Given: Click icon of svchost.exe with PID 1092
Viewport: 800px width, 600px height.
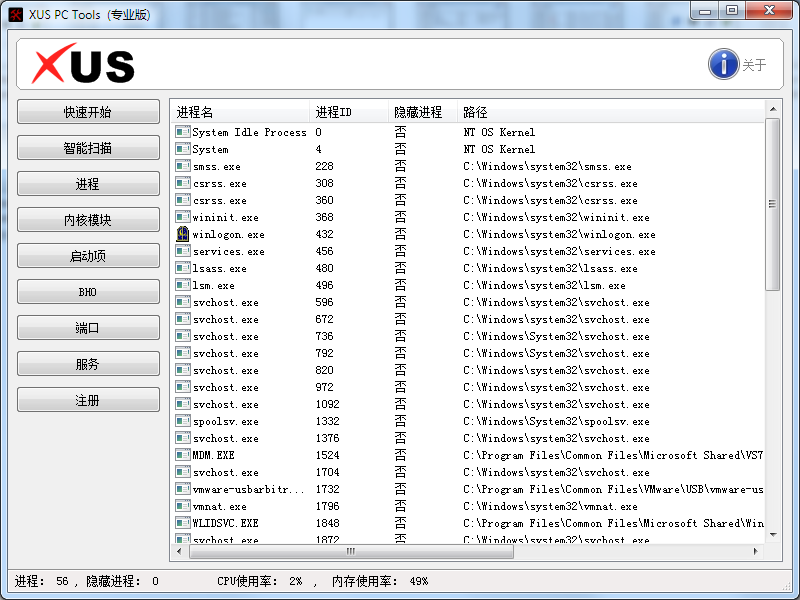Looking at the screenshot, I should tap(182, 404).
